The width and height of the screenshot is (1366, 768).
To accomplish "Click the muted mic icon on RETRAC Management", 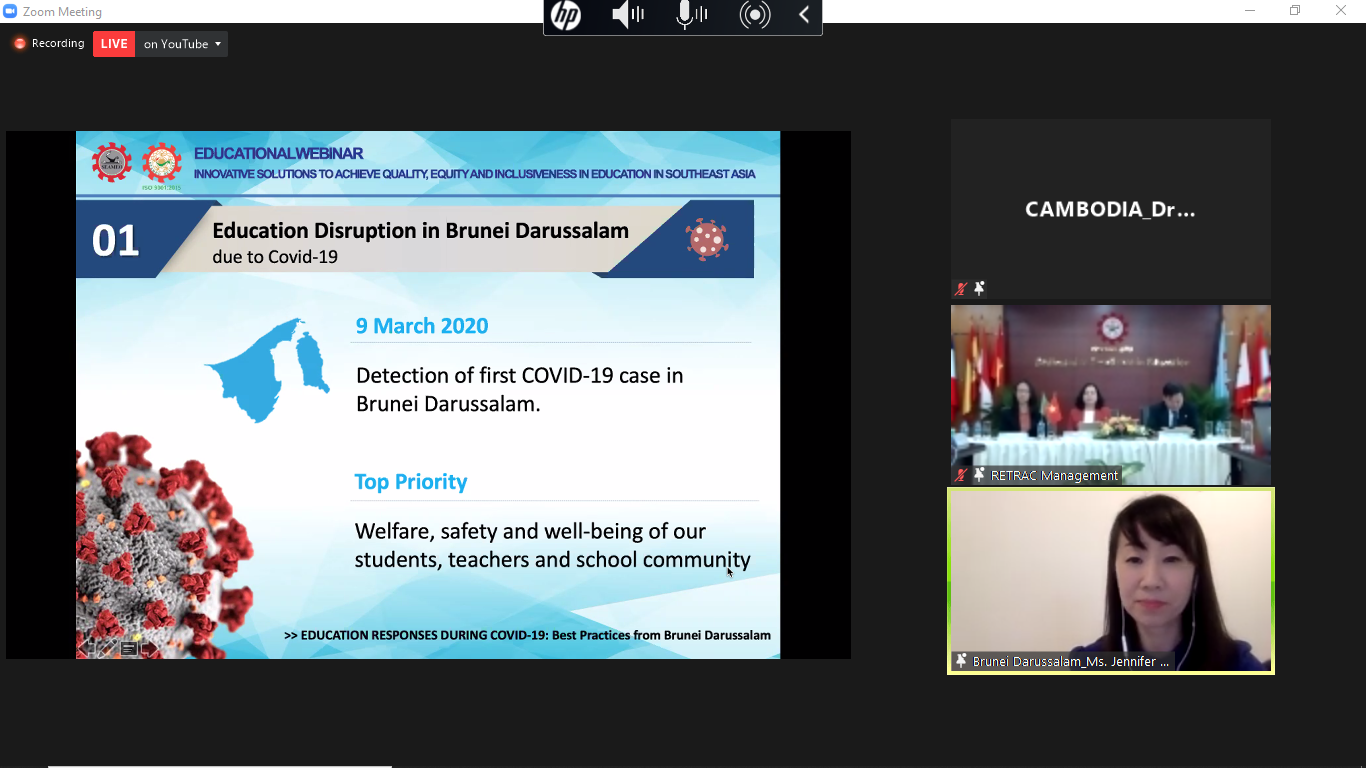I will pyautogui.click(x=961, y=476).
